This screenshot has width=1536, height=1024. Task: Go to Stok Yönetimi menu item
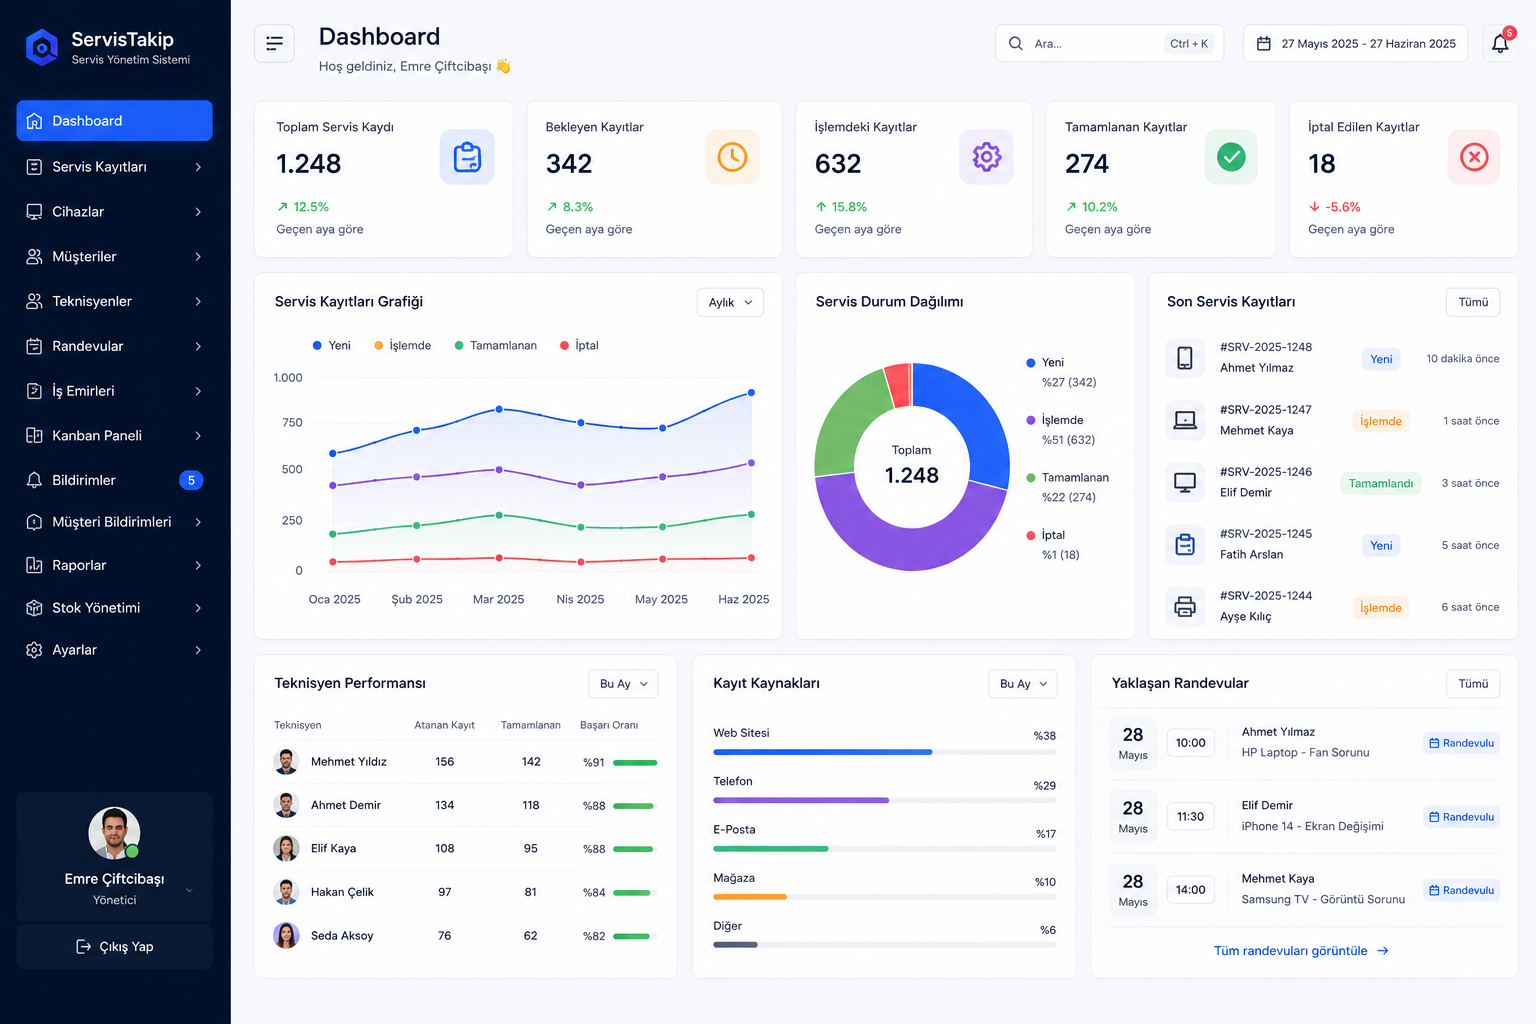point(114,608)
